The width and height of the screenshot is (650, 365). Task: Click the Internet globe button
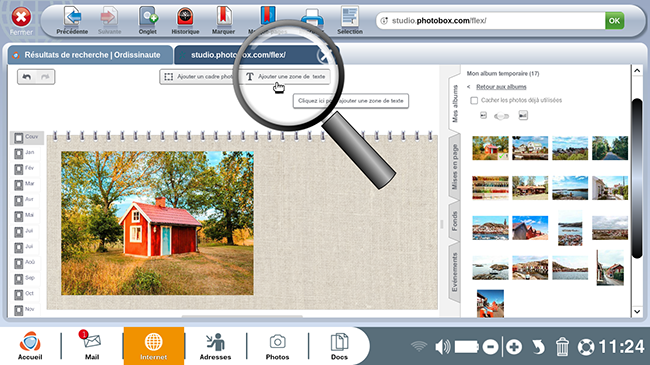tap(154, 346)
